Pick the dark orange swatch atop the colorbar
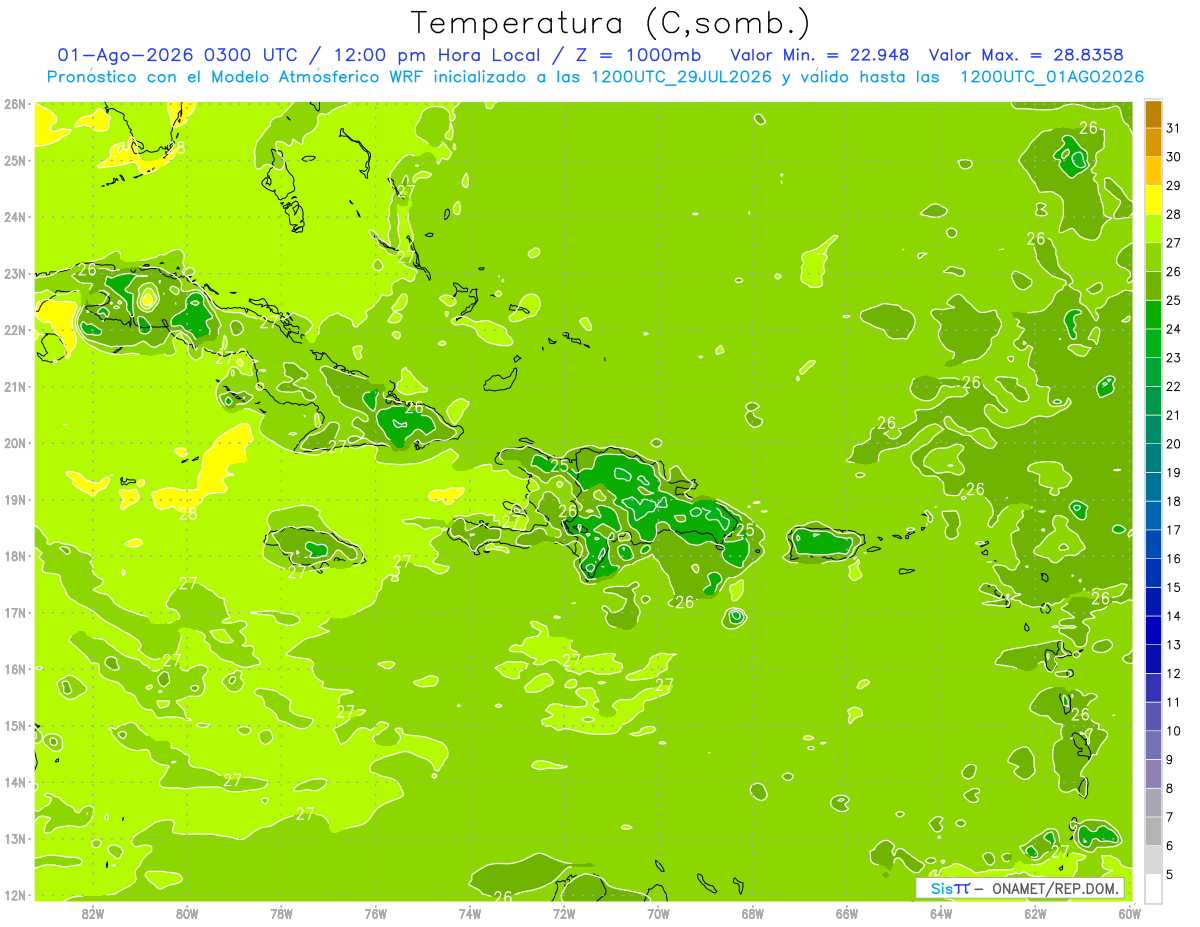The image size is (1200, 927). coord(1153,114)
